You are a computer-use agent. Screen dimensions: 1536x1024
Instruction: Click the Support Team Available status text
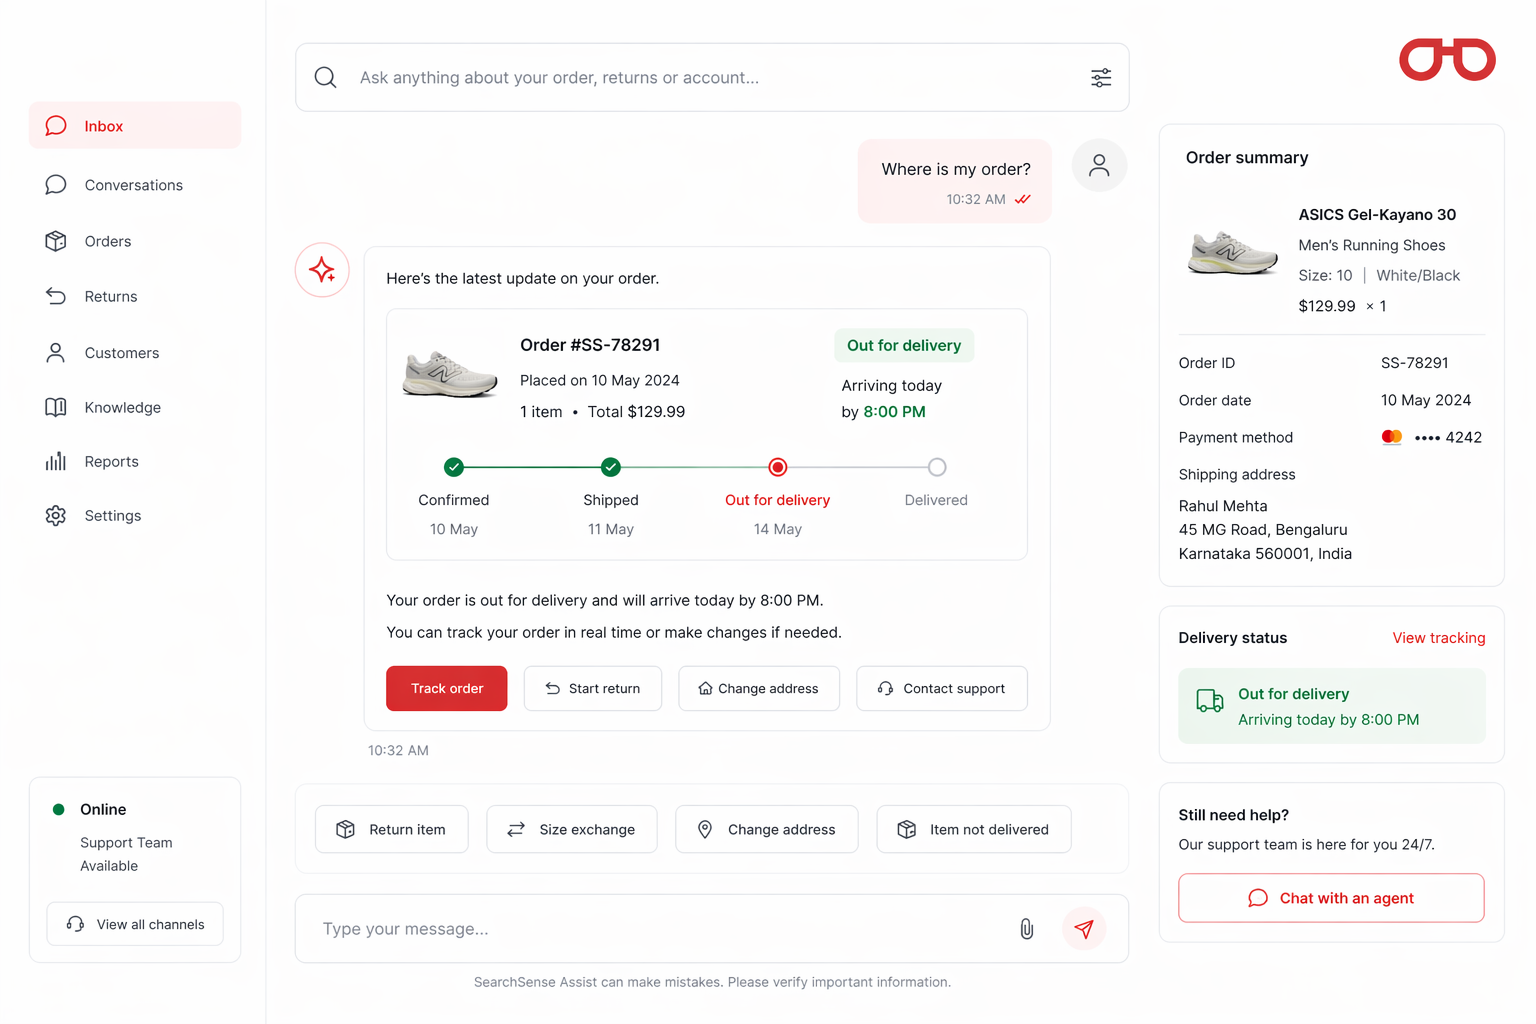coord(126,854)
